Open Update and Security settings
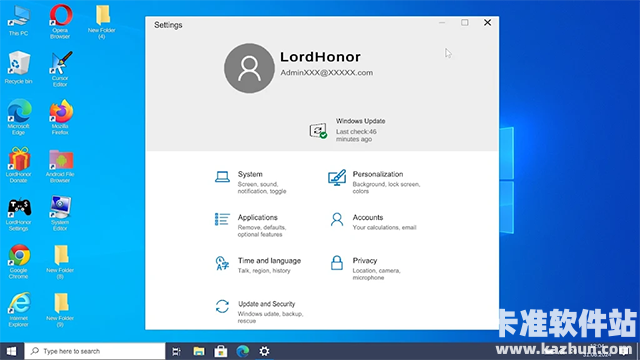 click(259, 312)
